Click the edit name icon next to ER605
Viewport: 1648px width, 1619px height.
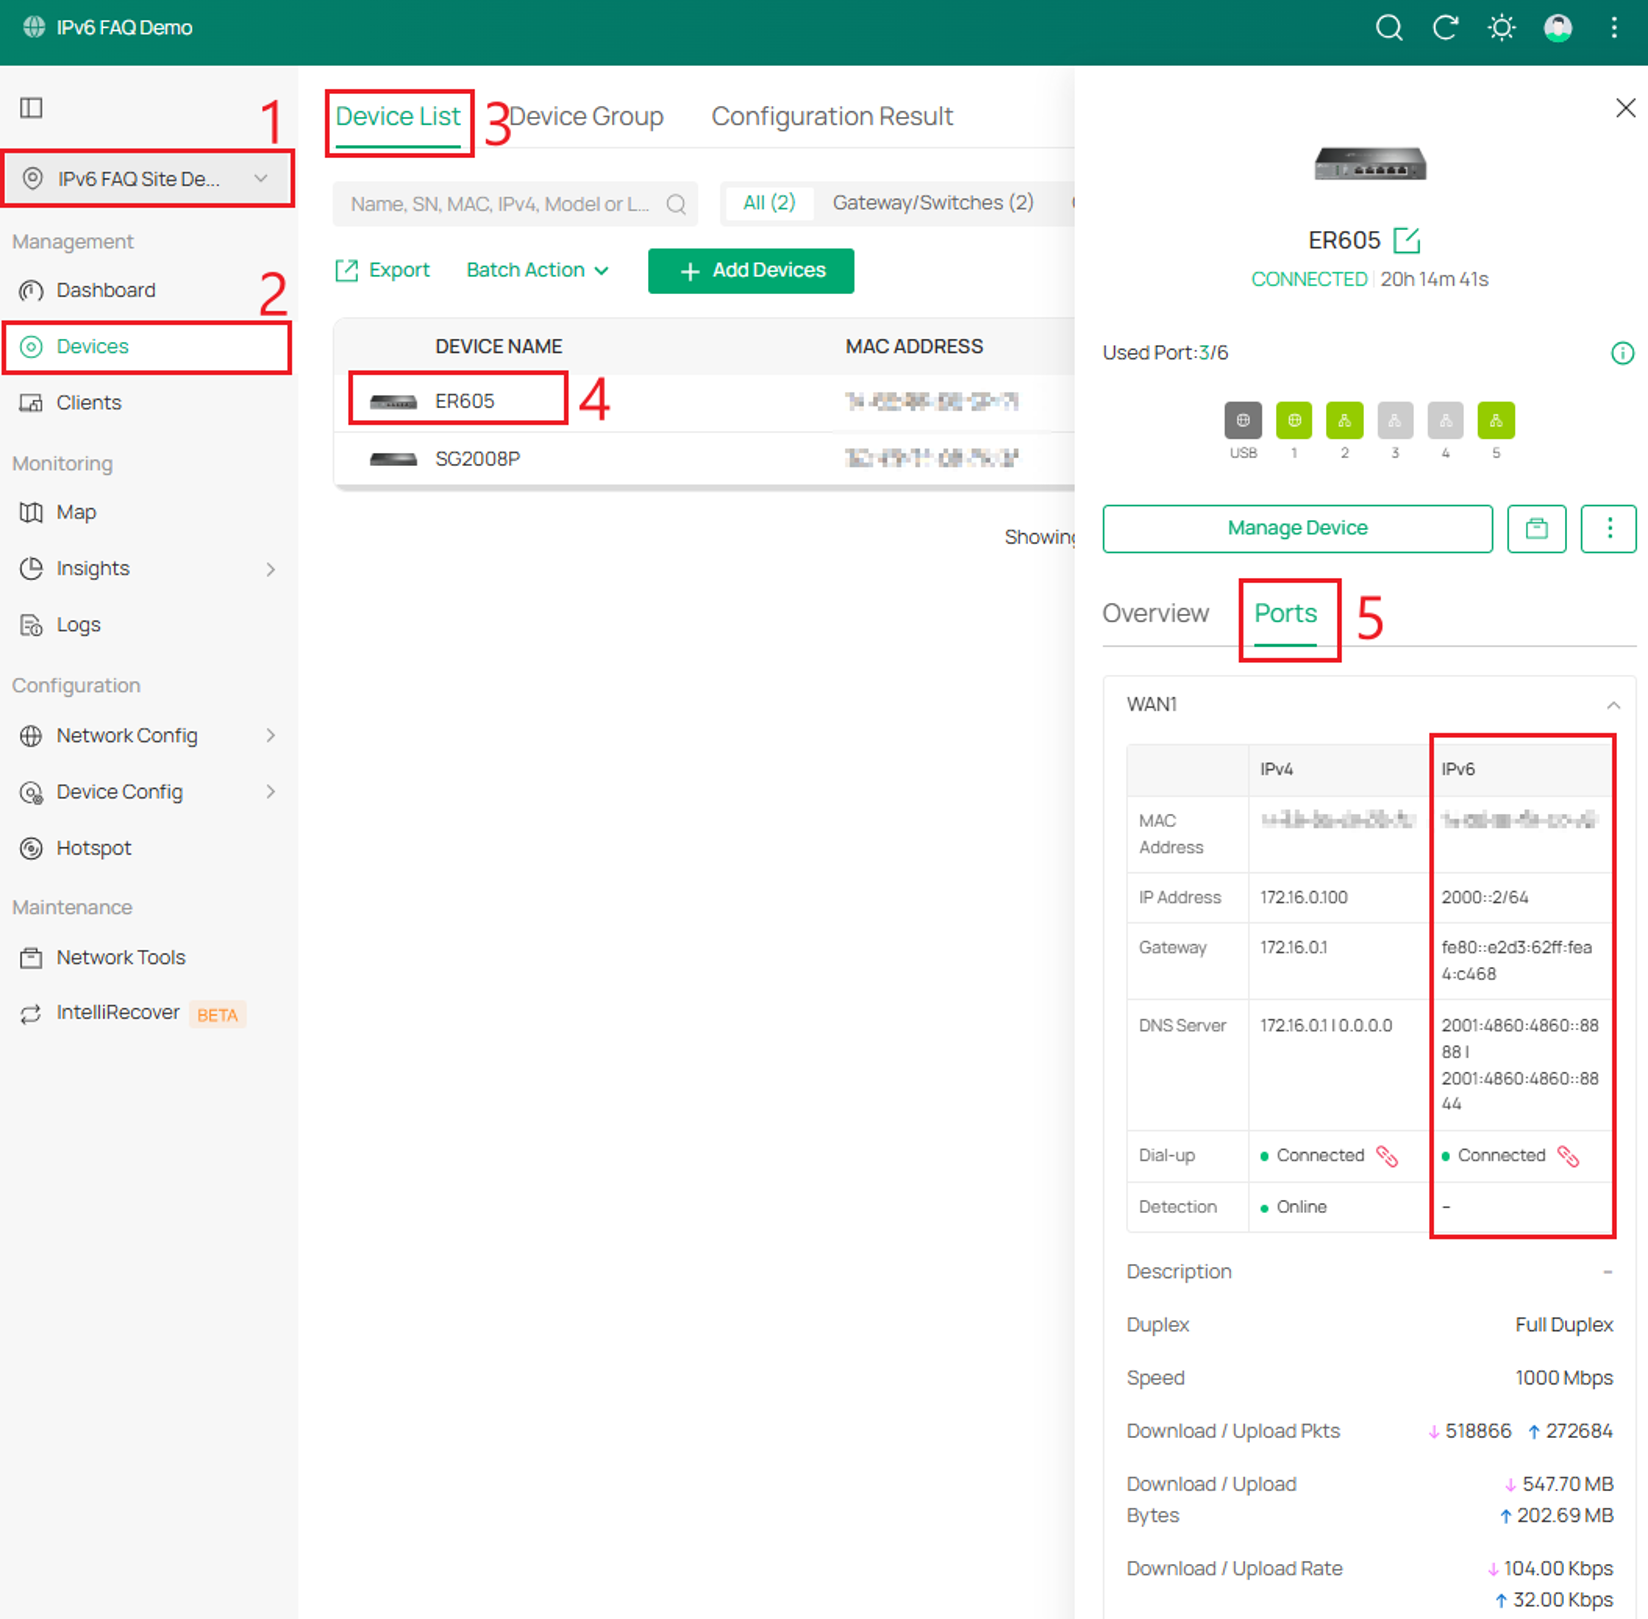[1406, 240]
